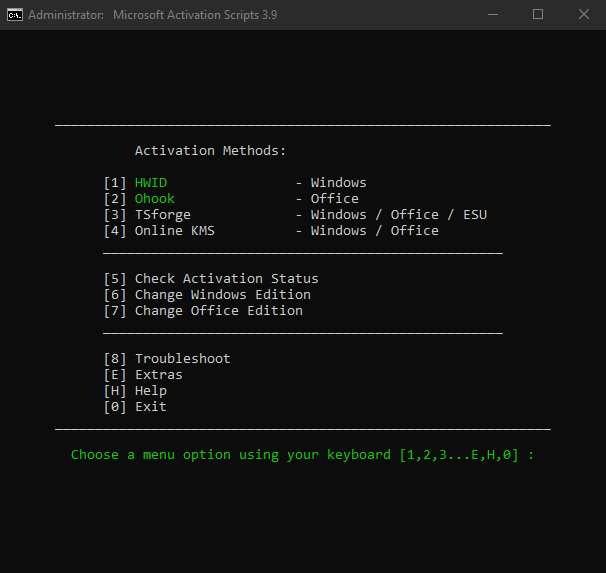Viewport: 606px width, 573px height.
Task: Click the TSforge menu option
Action: pyautogui.click(x=163, y=215)
